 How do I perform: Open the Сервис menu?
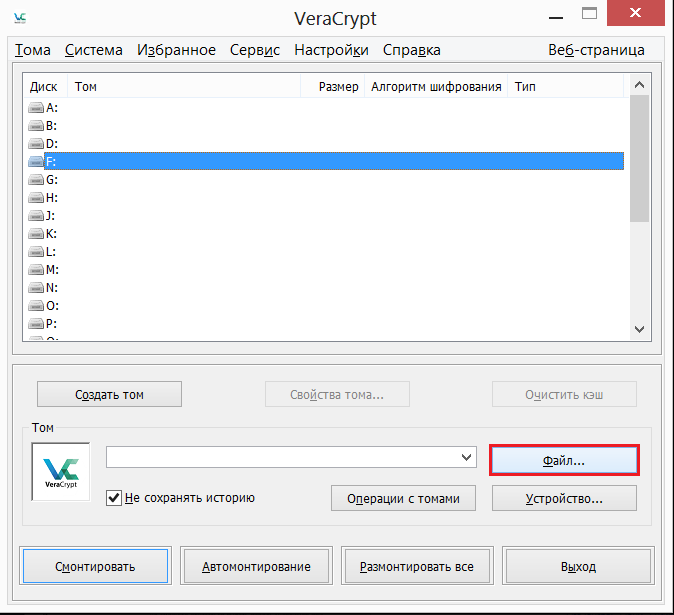[255, 50]
